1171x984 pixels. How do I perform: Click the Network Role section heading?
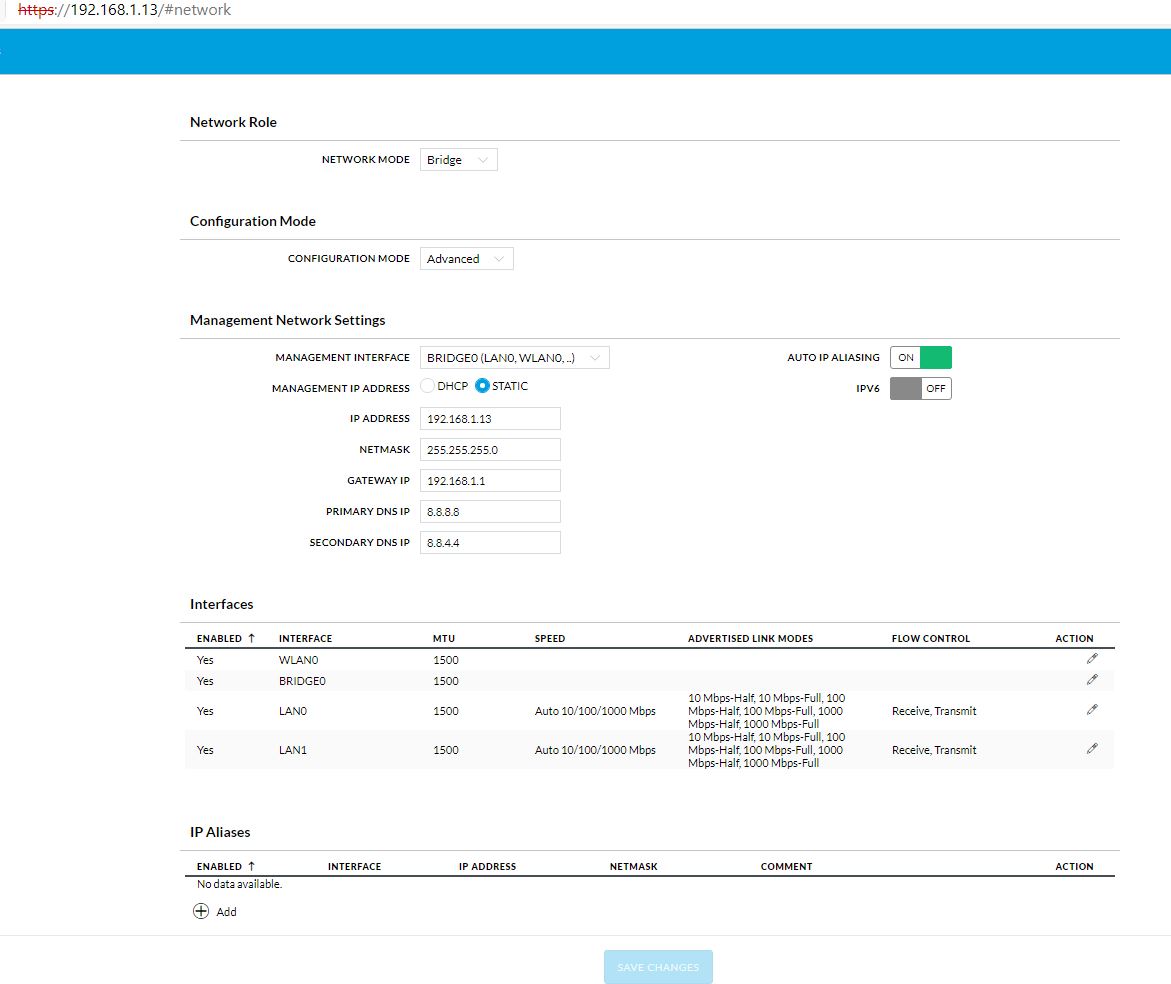pyautogui.click(x=233, y=122)
